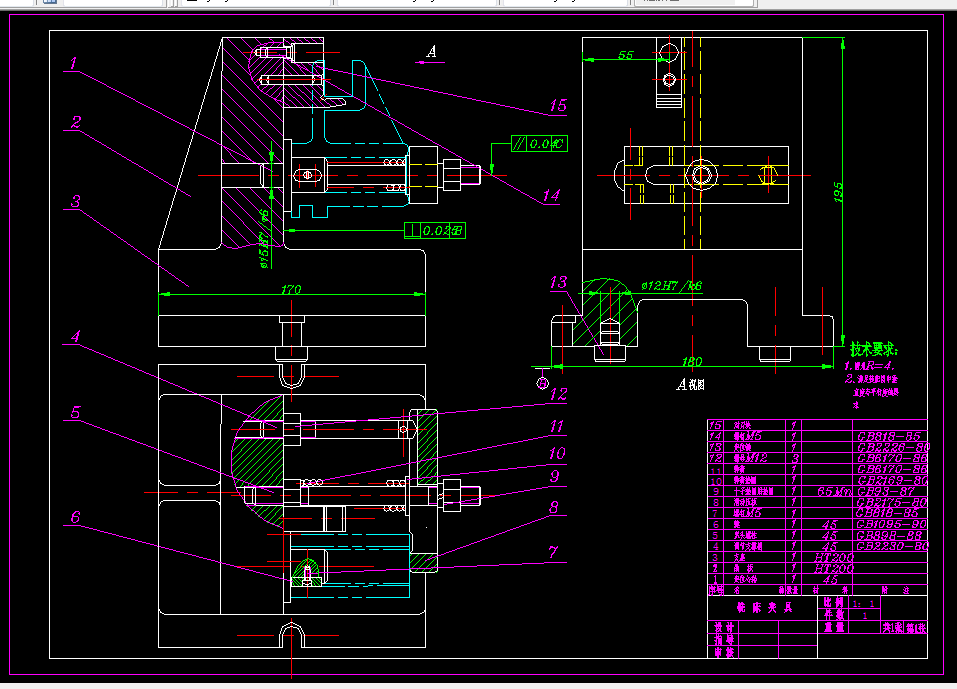The width and height of the screenshot is (957, 689).
Task: Select balloon callout number 12 in drawing
Action: pos(558,394)
